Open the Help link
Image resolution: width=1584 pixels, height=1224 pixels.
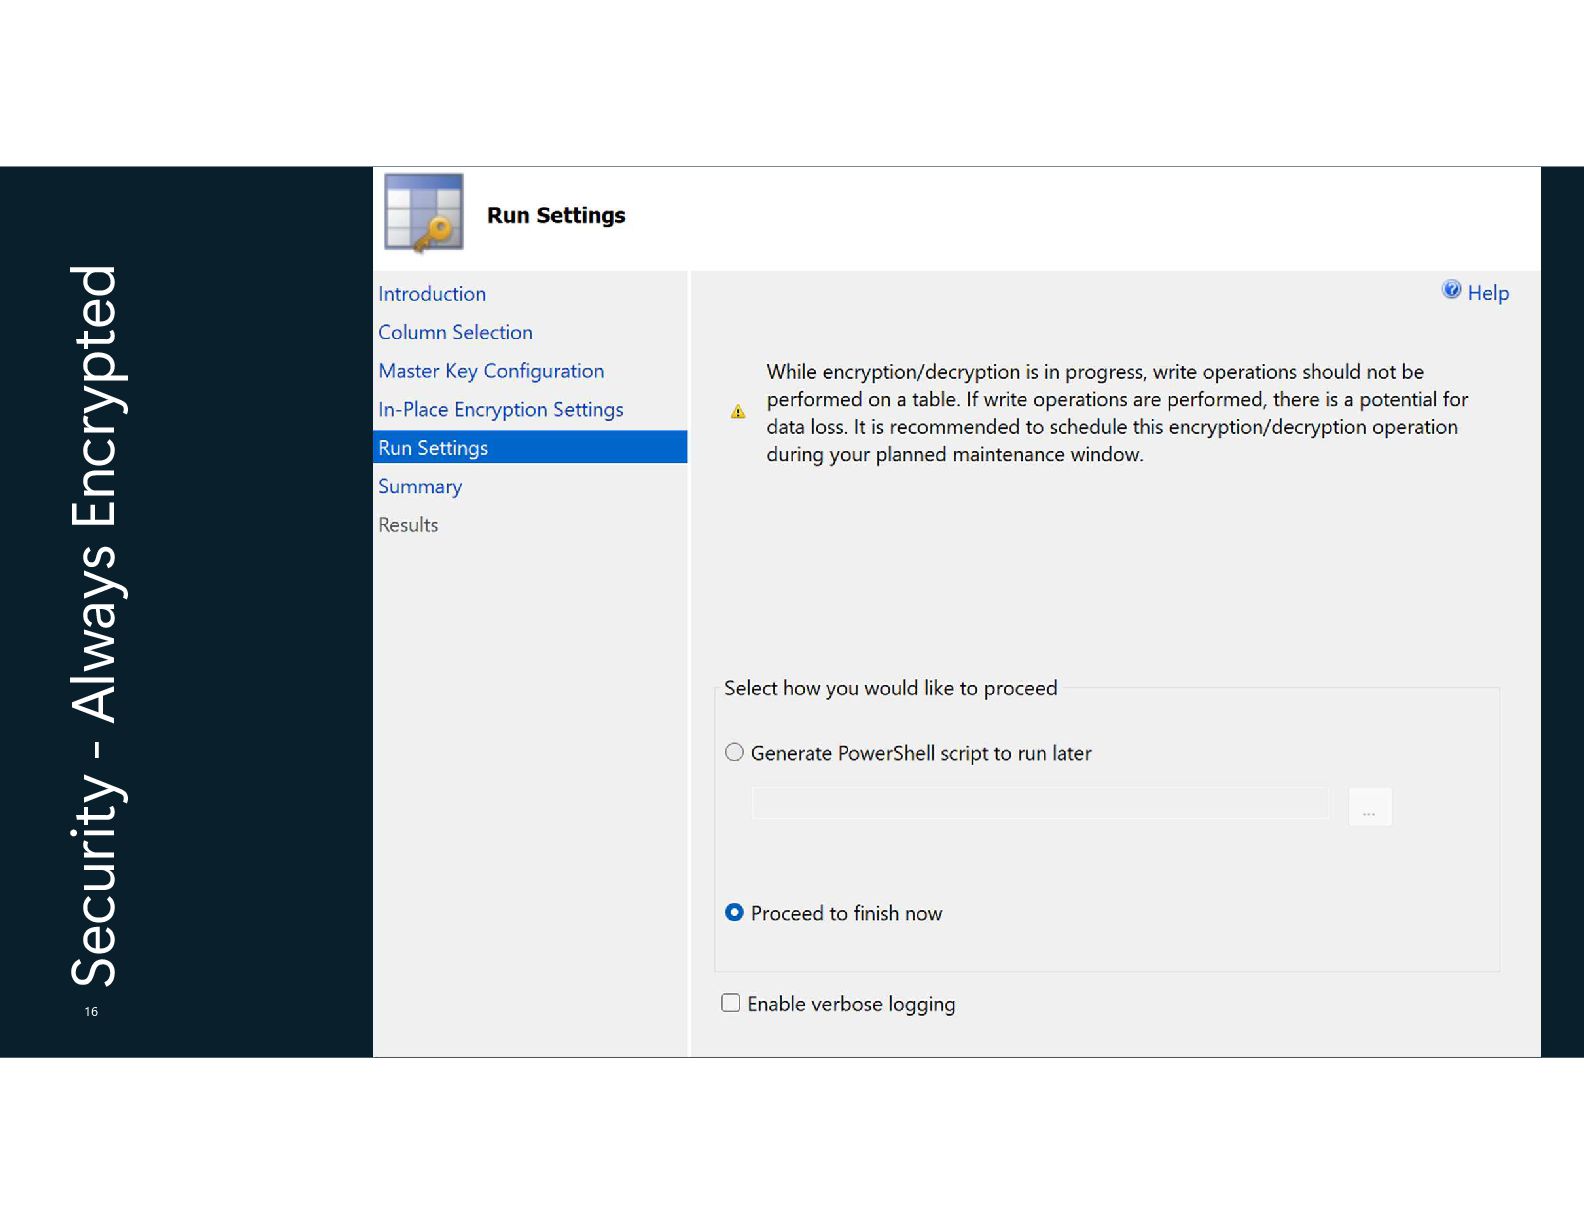pyautogui.click(x=1488, y=293)
